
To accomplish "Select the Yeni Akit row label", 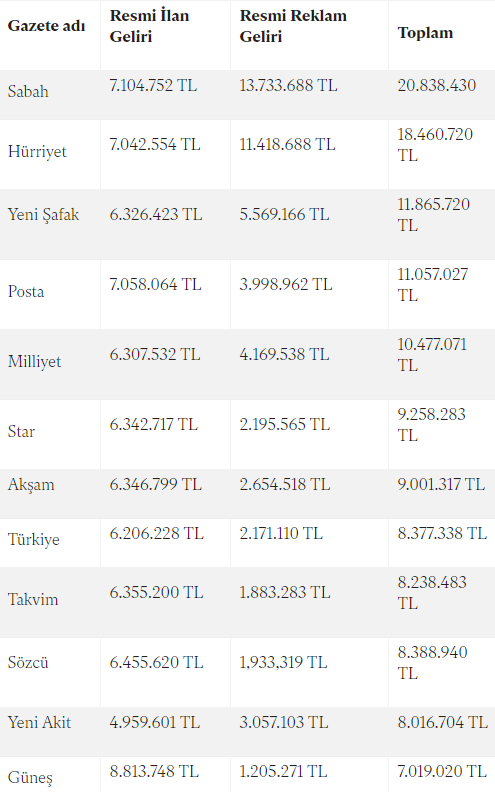I will tap(39, 722).
